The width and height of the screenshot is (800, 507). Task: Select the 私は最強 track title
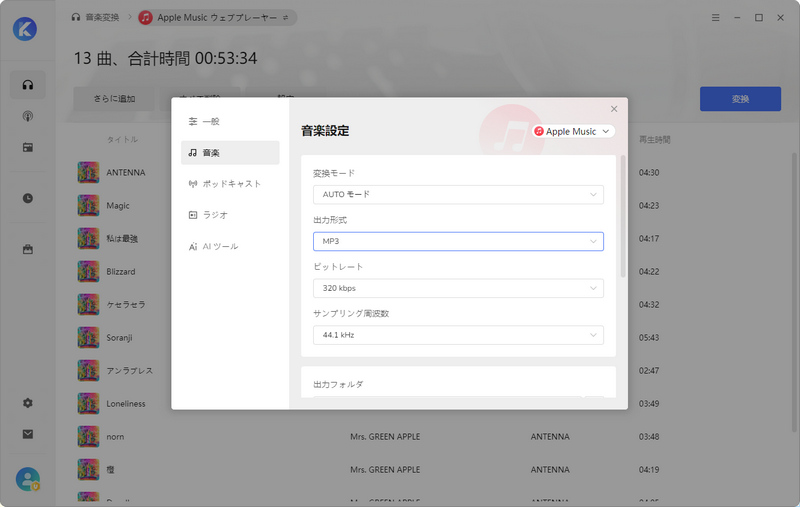[x=122, y=239]
